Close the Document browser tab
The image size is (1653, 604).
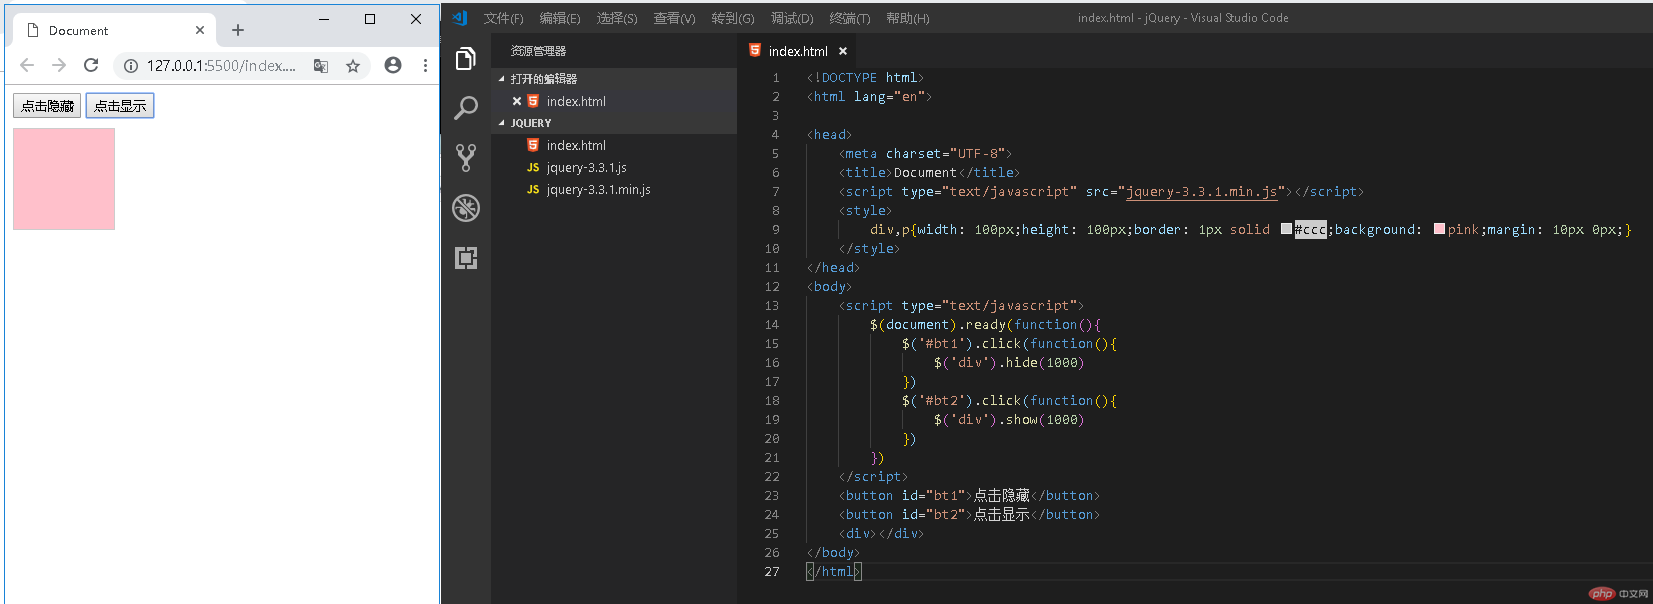click(200, 30)
